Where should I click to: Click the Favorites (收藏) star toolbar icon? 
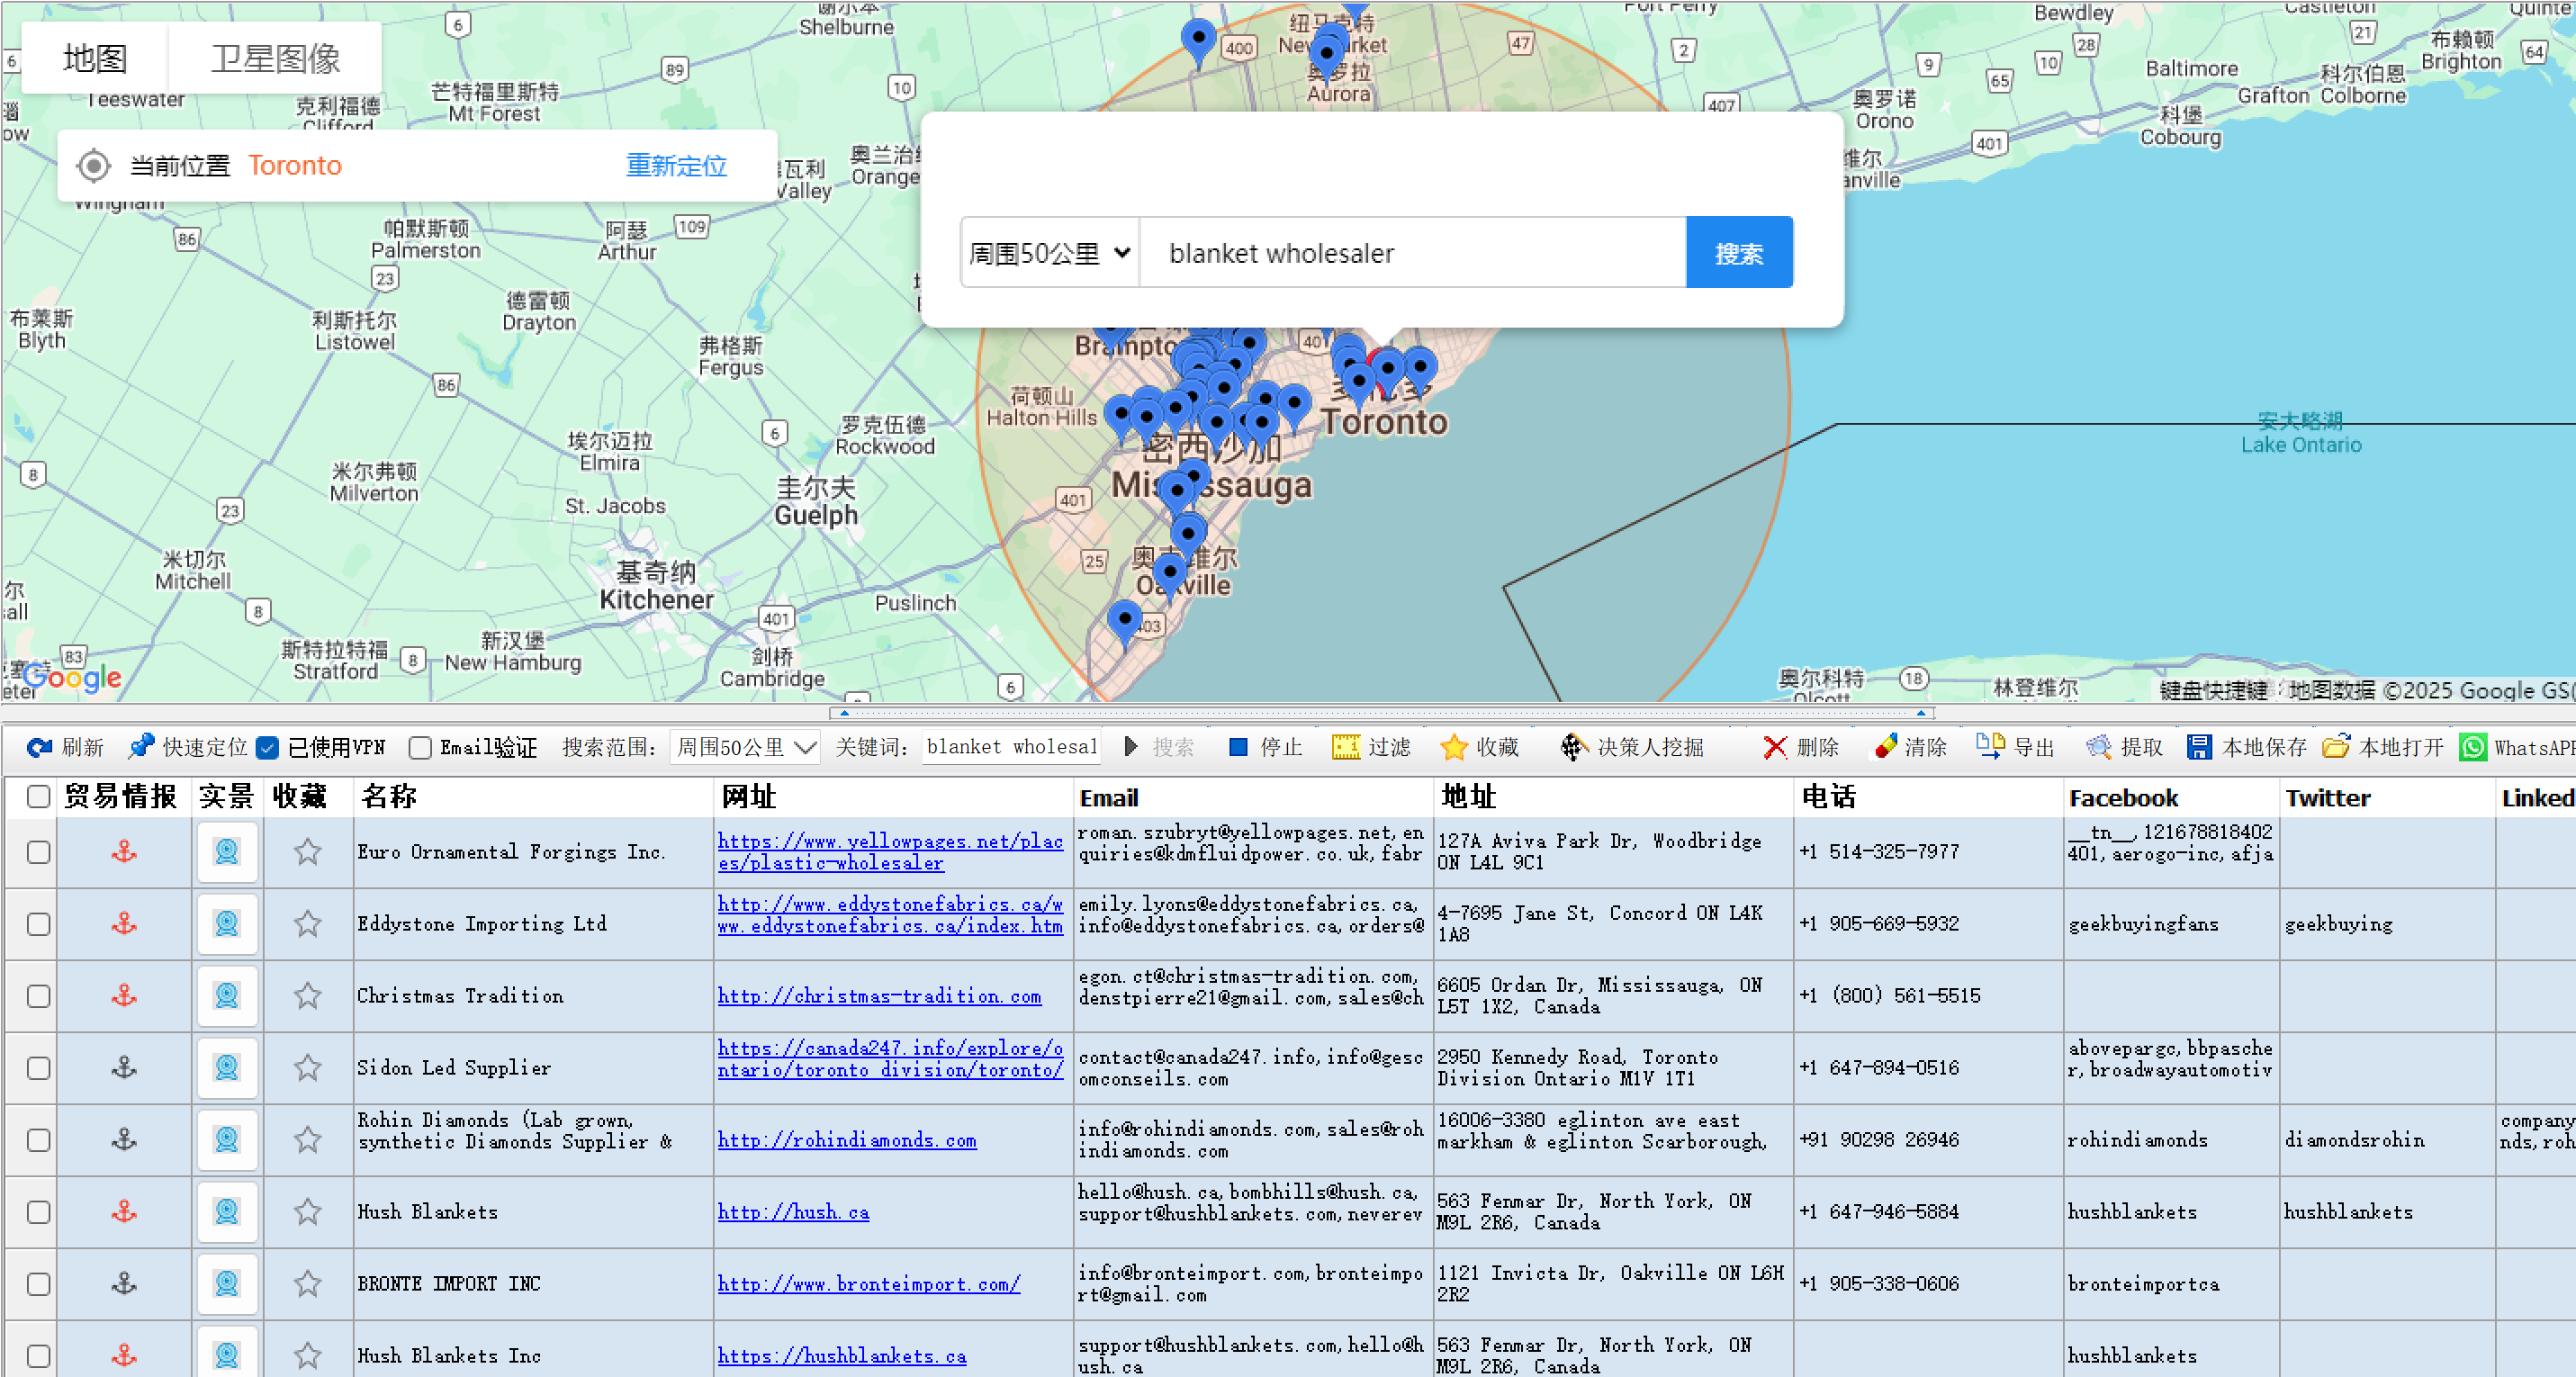click(x=1454, y=747)
